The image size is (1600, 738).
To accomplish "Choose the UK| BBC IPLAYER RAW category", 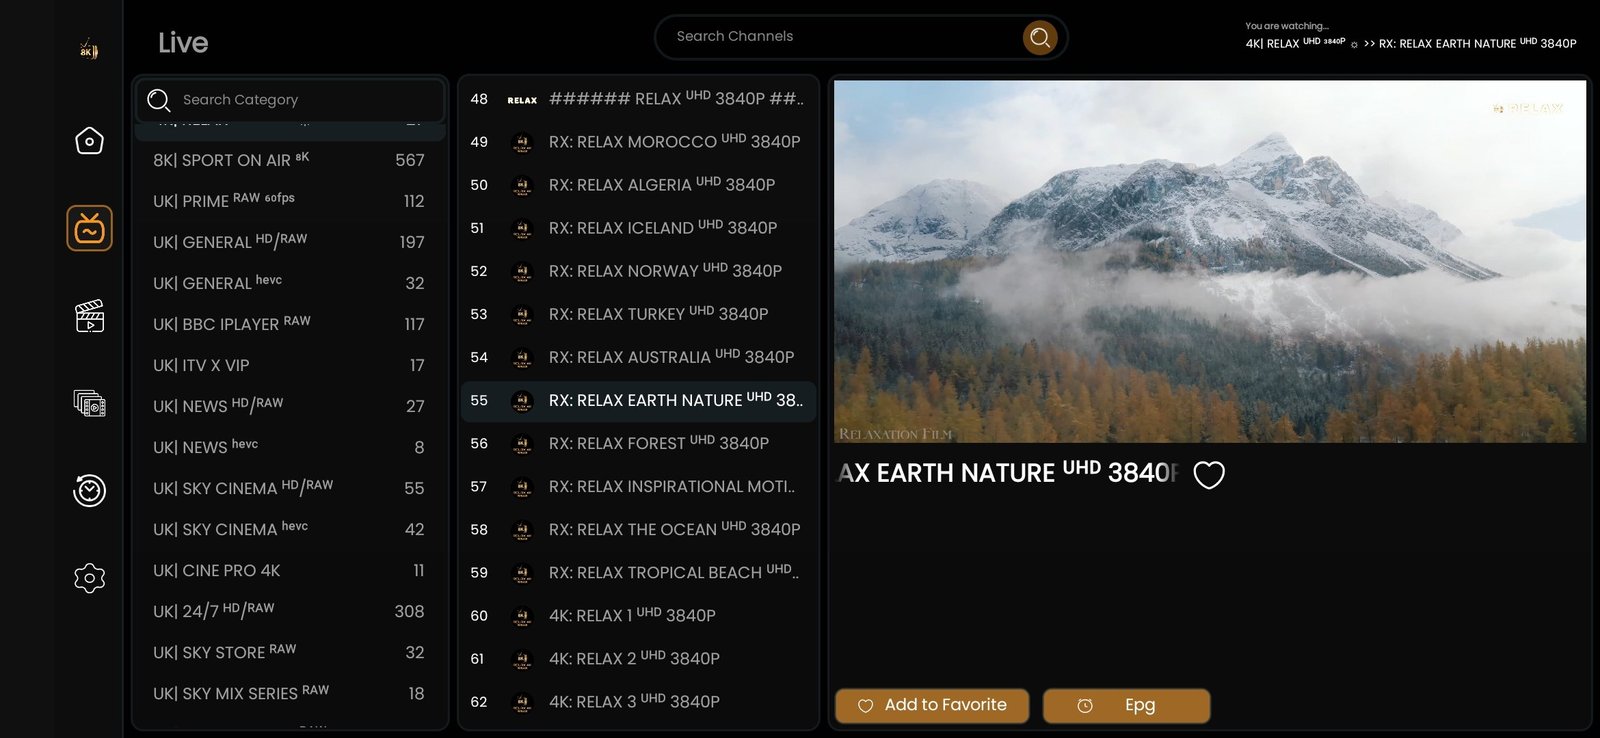I will (288, 324).
